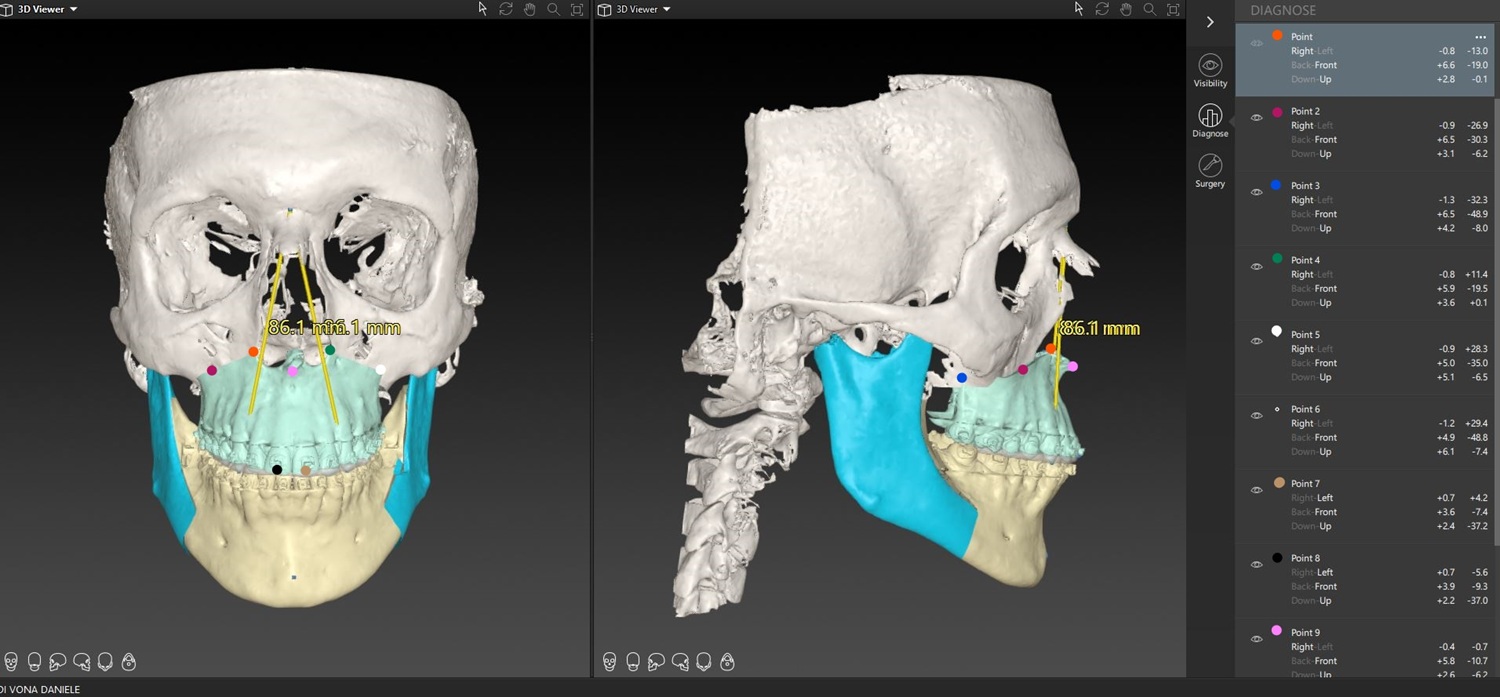Open the Surgery panel
This screenshot has height=697, width=1500.
(x=1210, y=170)
